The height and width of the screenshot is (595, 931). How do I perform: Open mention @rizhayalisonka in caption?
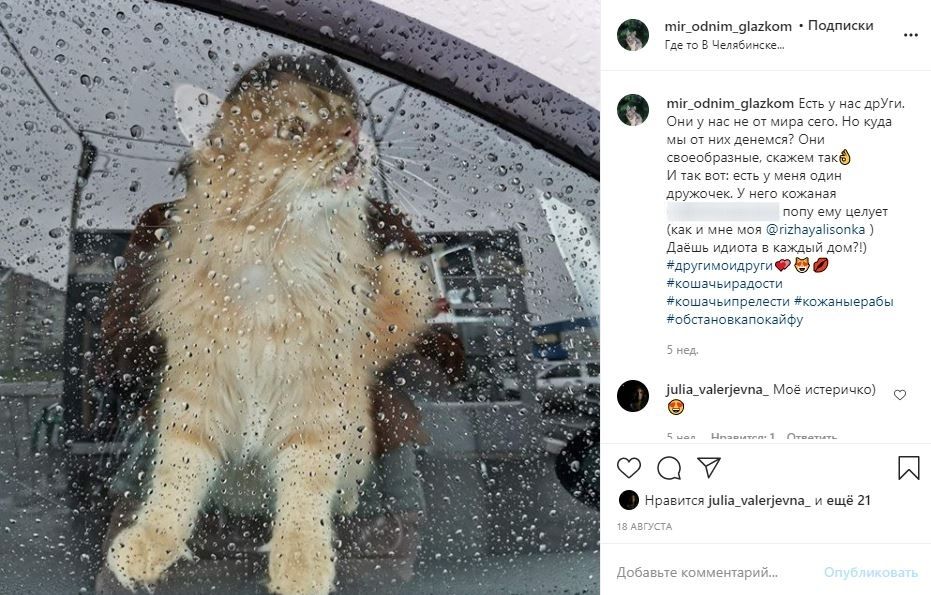coord(815,229)
